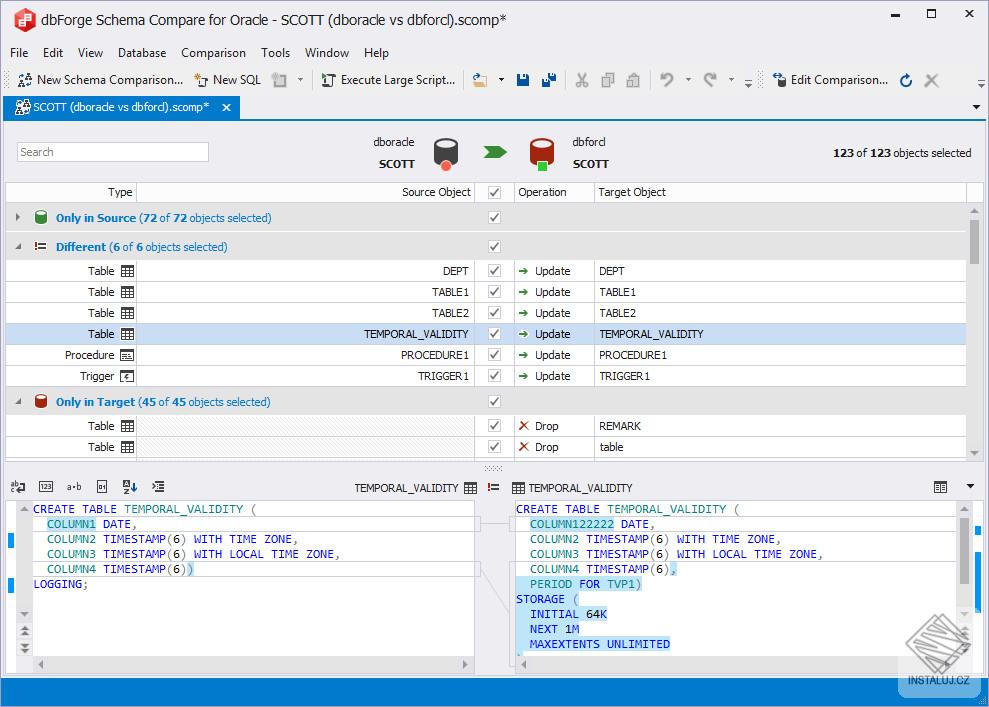This screenshot has height=707, width=989.
Task: Toggle the header select-all checkbox
Action: [x=494, y=192]
